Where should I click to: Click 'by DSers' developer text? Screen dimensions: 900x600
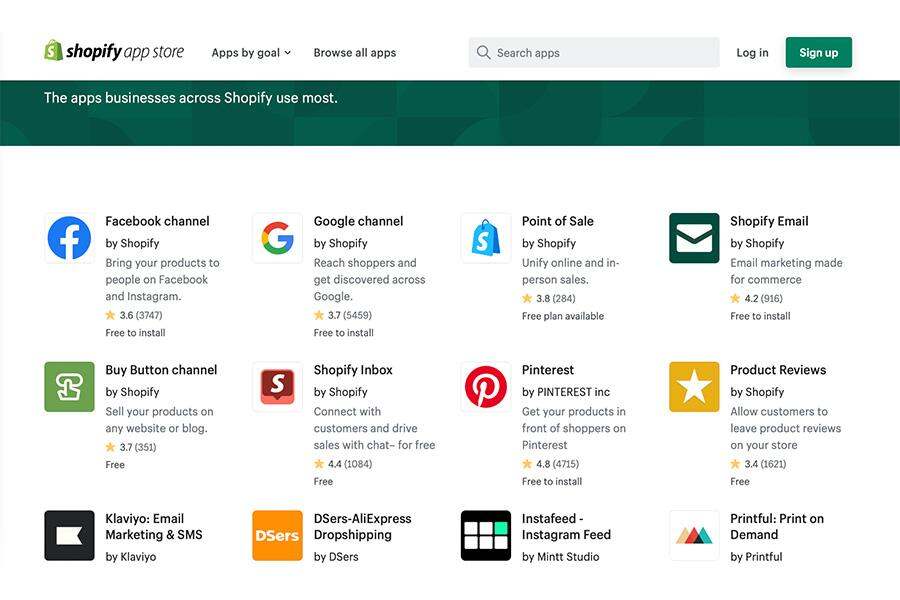[336, 556]
